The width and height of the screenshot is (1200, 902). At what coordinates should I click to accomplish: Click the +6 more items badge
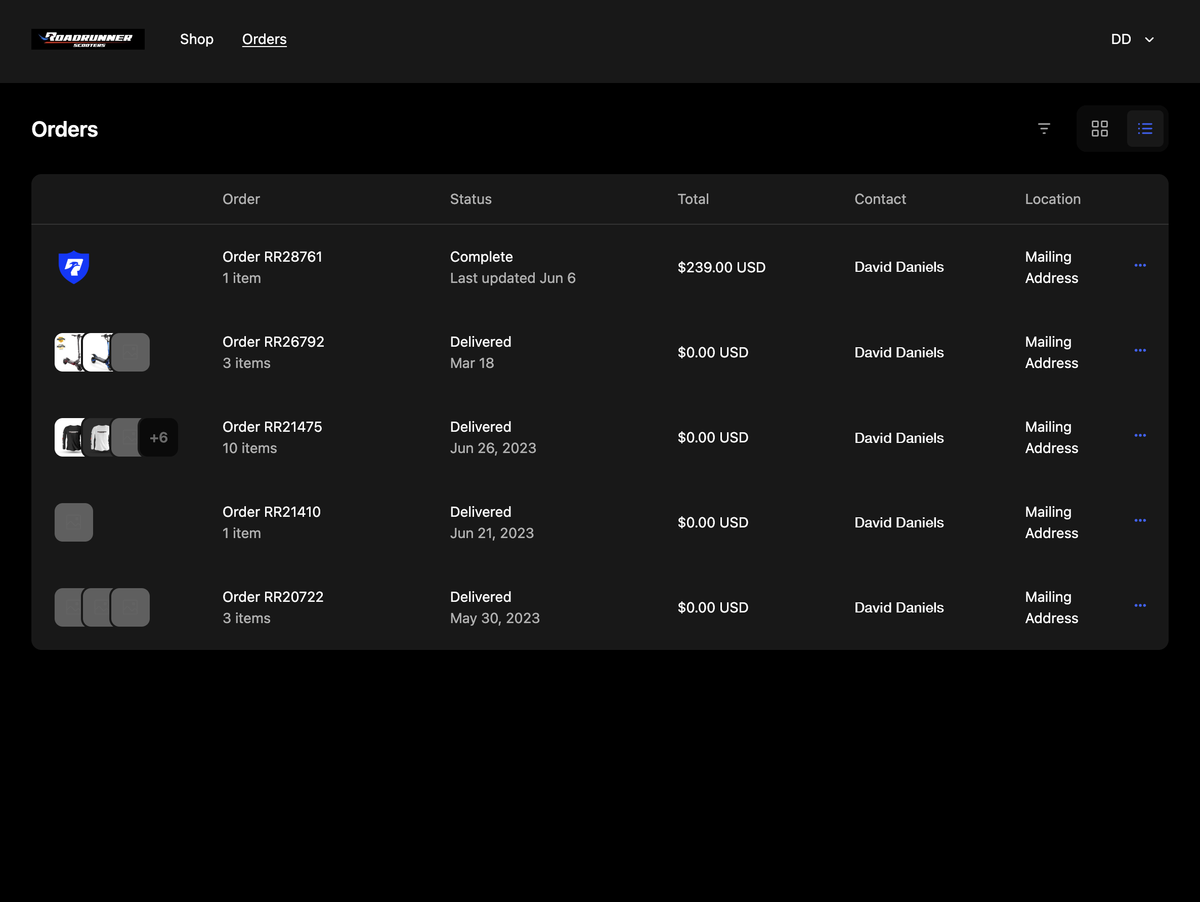click(158, 437)
